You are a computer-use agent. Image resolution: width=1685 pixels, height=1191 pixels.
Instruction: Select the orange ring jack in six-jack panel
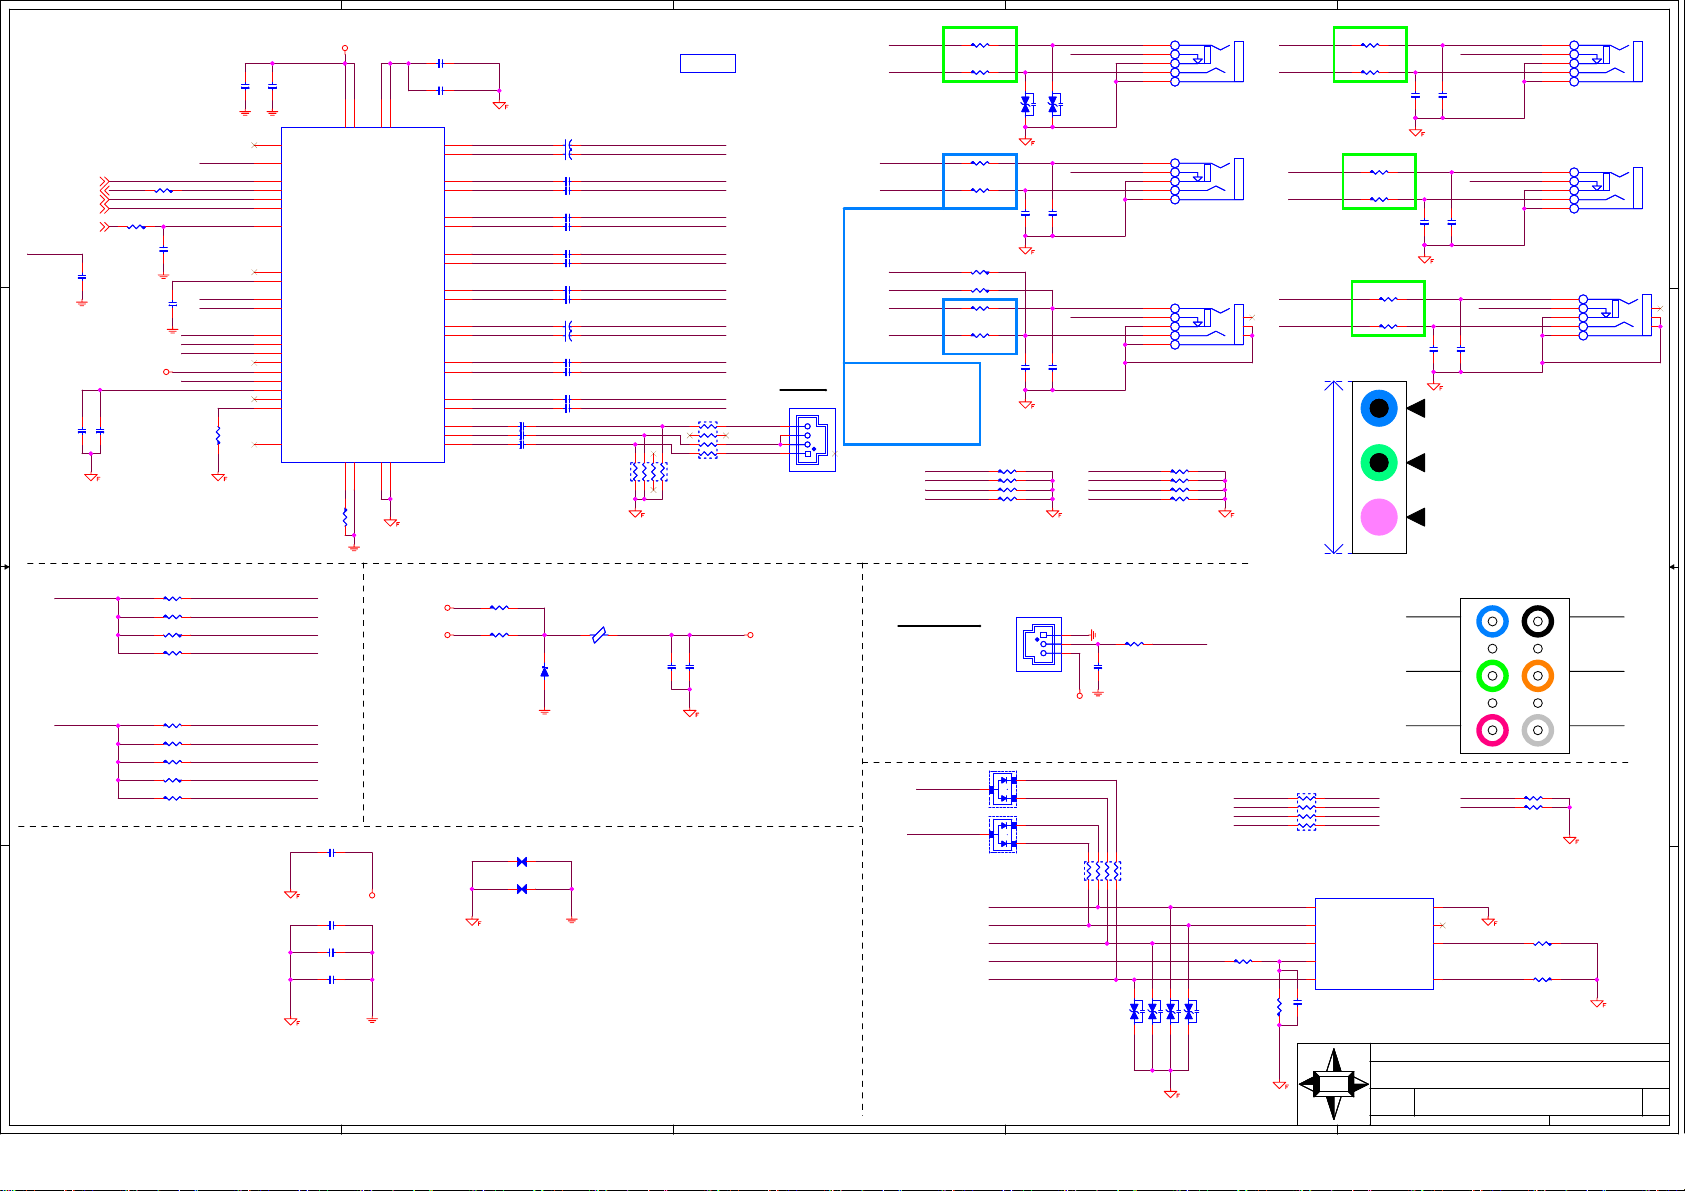click(x=1538, y=676)
